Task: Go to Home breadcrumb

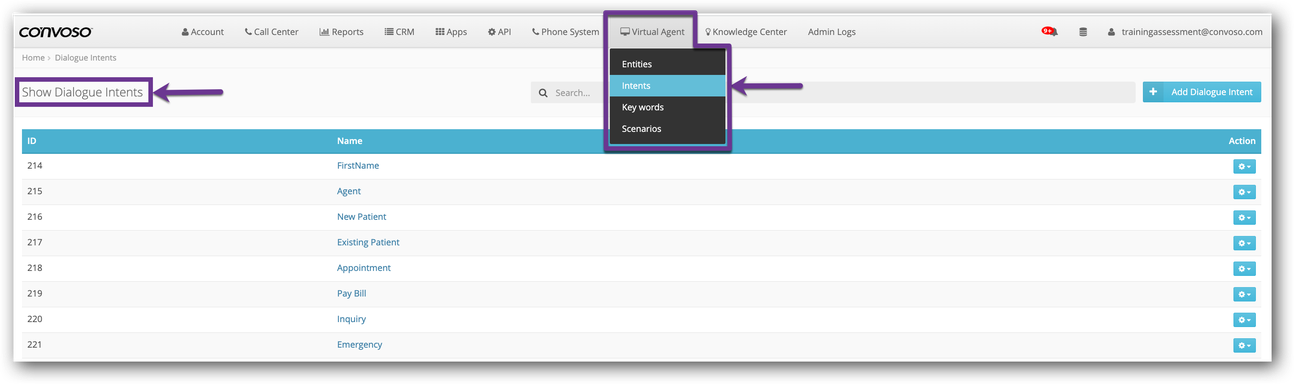Action: (33, 58)
